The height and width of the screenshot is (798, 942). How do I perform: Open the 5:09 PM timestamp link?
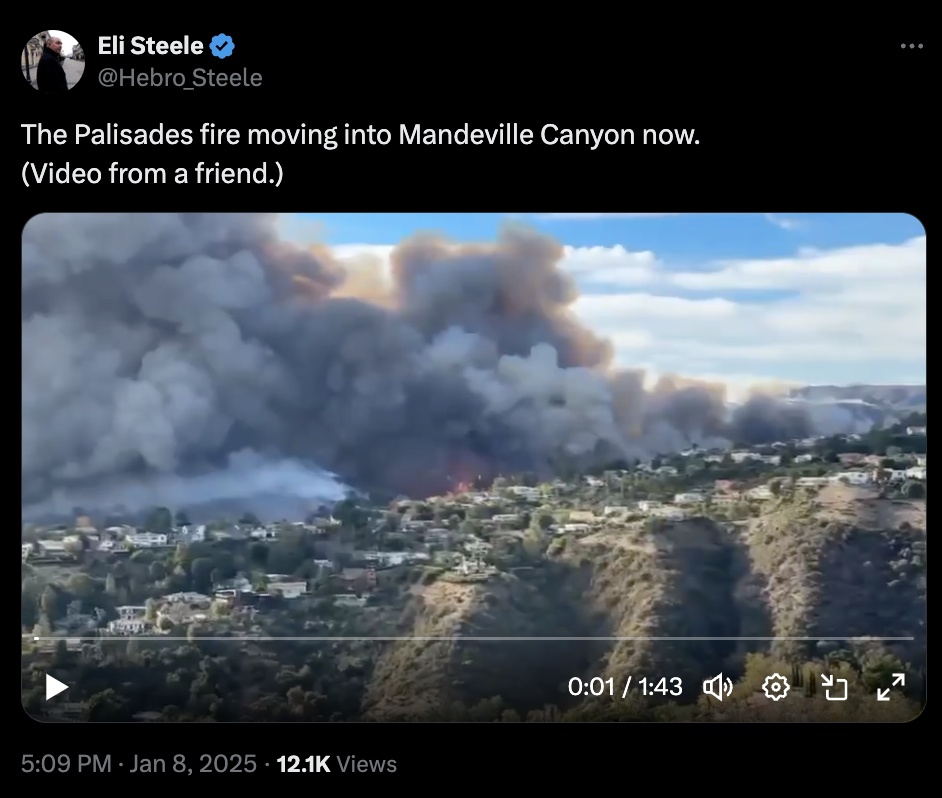click(x=66, y=764)
